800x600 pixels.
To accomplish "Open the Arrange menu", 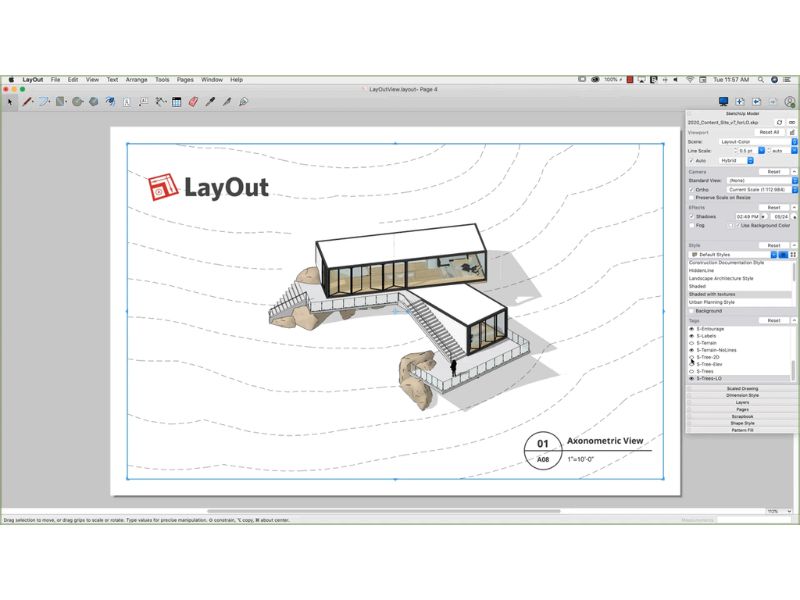I will 136,79.
